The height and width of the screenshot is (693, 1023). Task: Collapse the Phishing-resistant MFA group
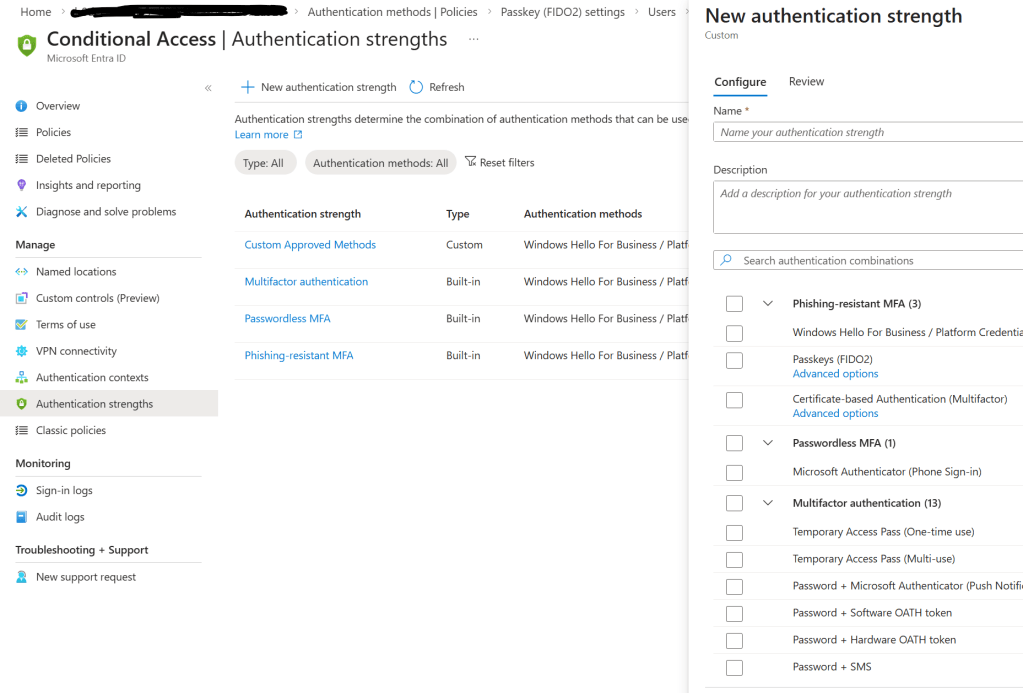coord(768,304)
